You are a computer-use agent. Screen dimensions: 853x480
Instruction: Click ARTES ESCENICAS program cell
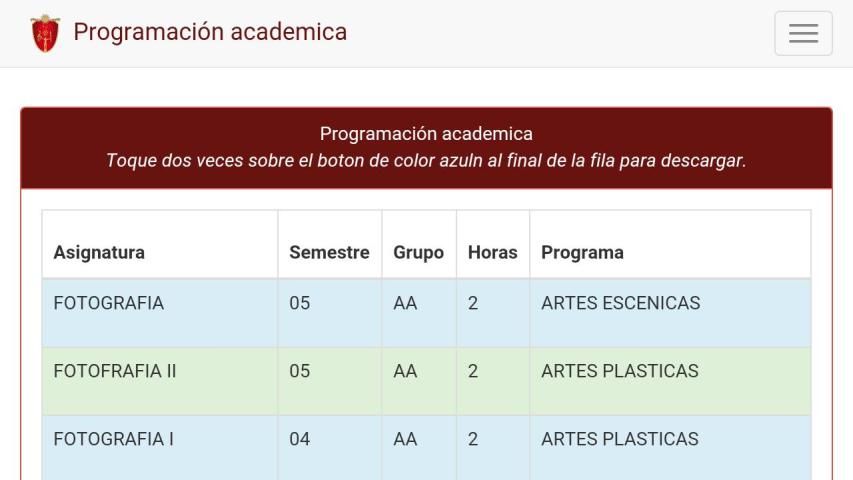[x=620, y=303]
